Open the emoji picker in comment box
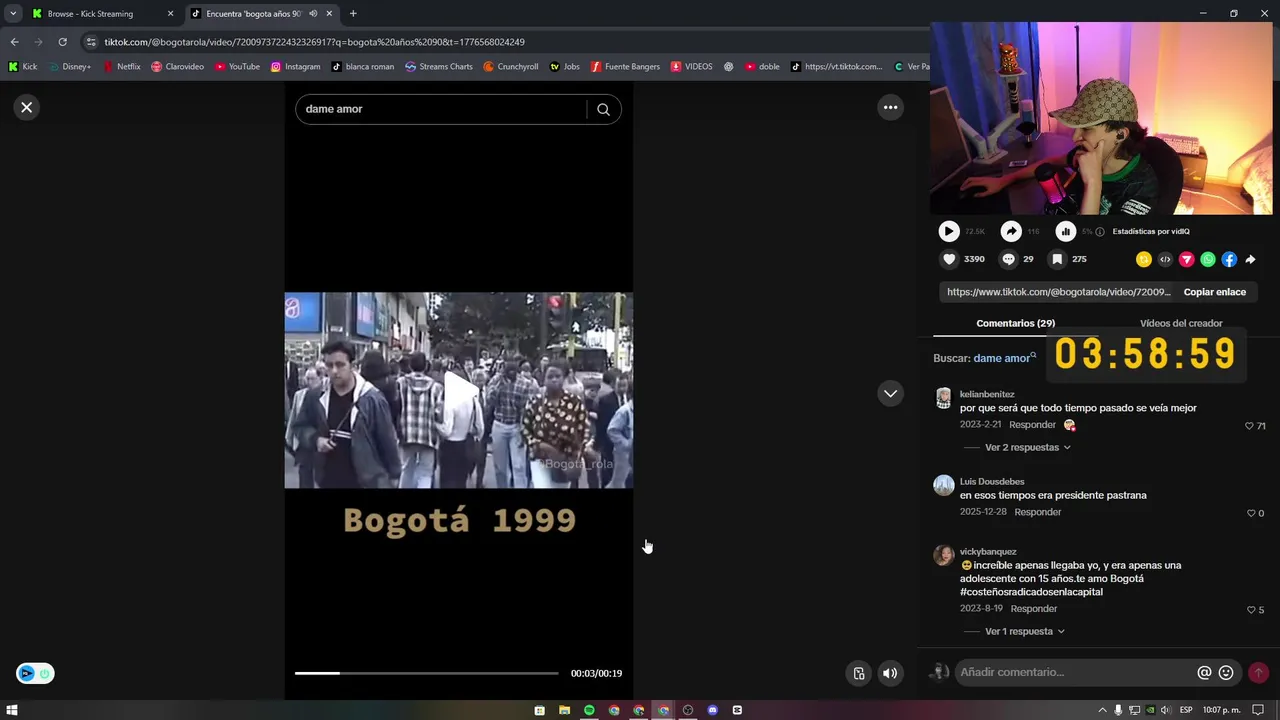 (1226, 673)
